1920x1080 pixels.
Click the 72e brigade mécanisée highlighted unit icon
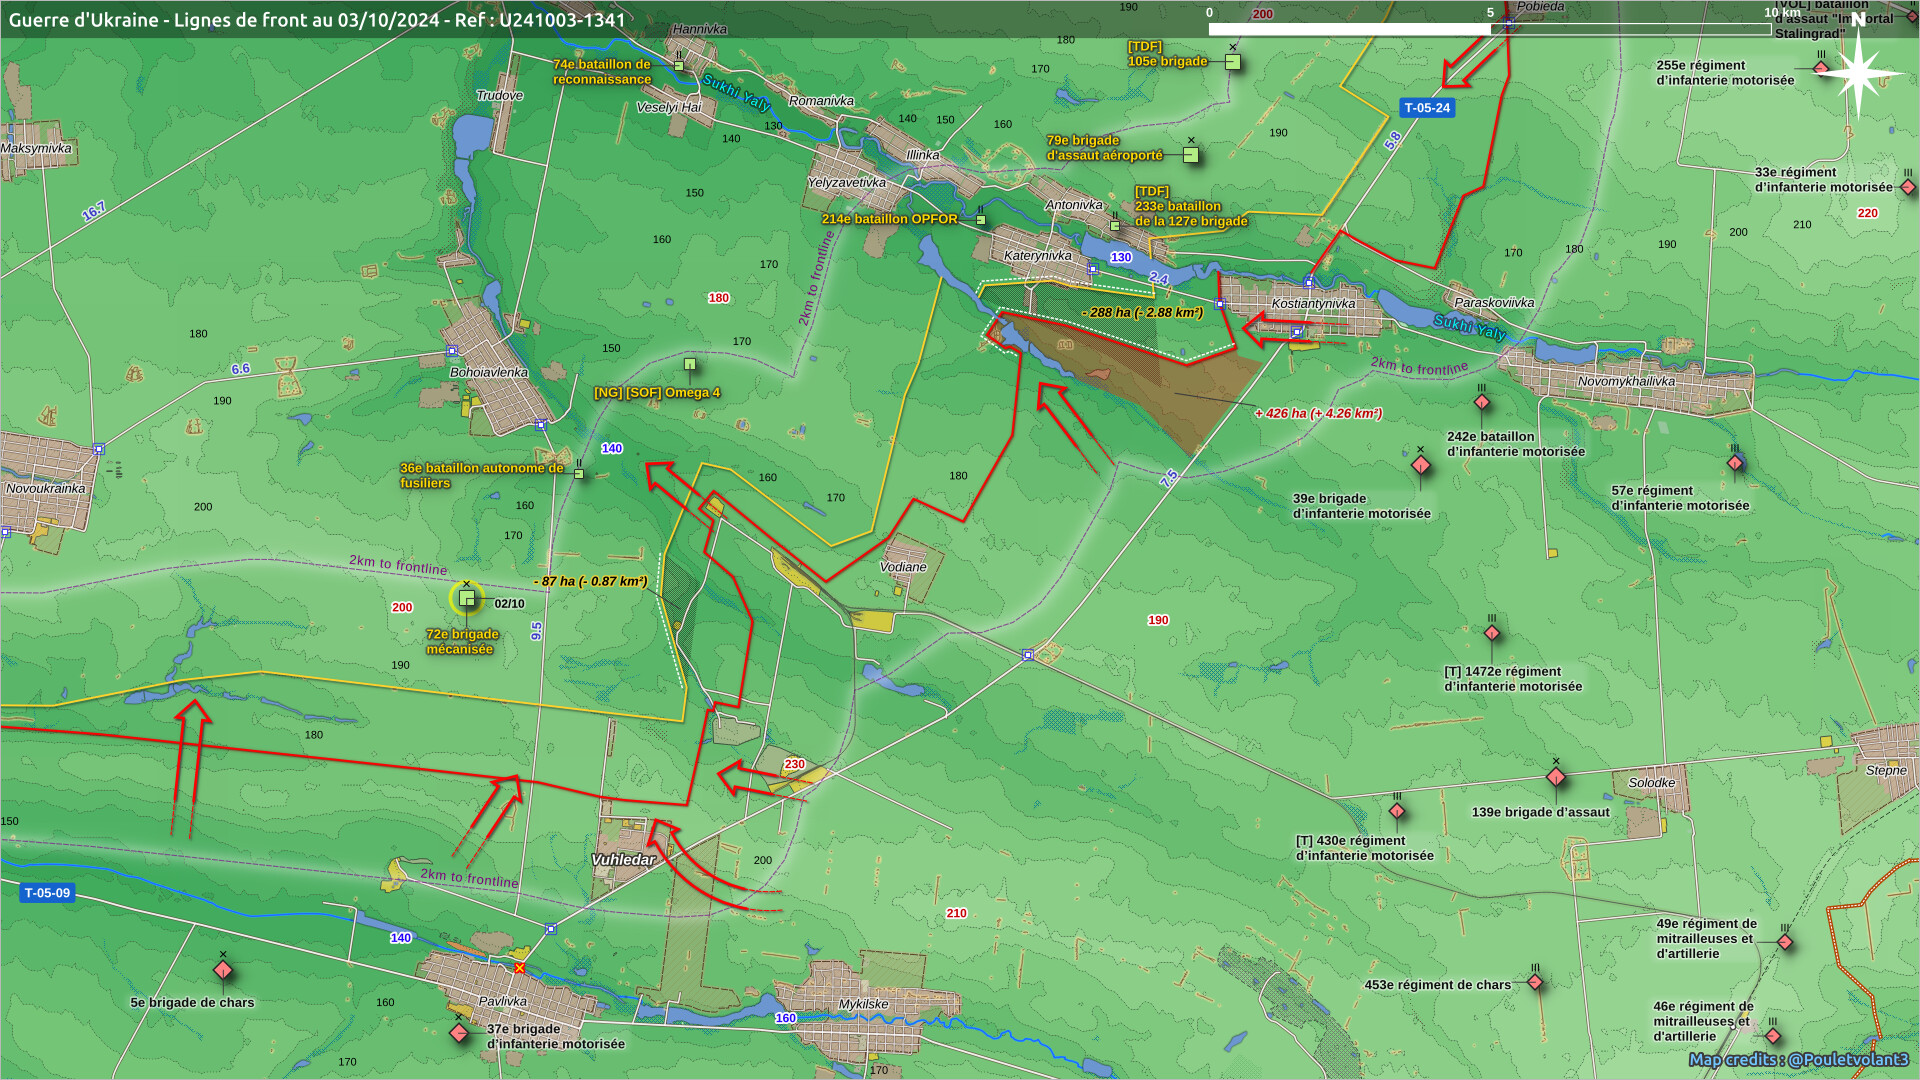coord(466,598)
